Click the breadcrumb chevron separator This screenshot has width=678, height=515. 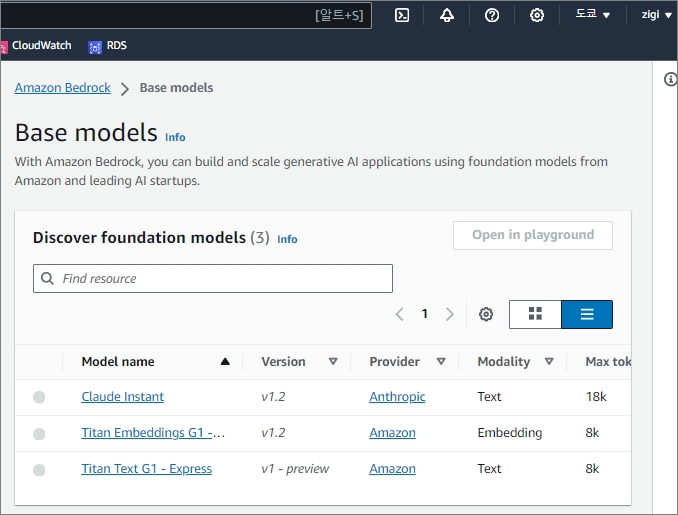point(125,89)
